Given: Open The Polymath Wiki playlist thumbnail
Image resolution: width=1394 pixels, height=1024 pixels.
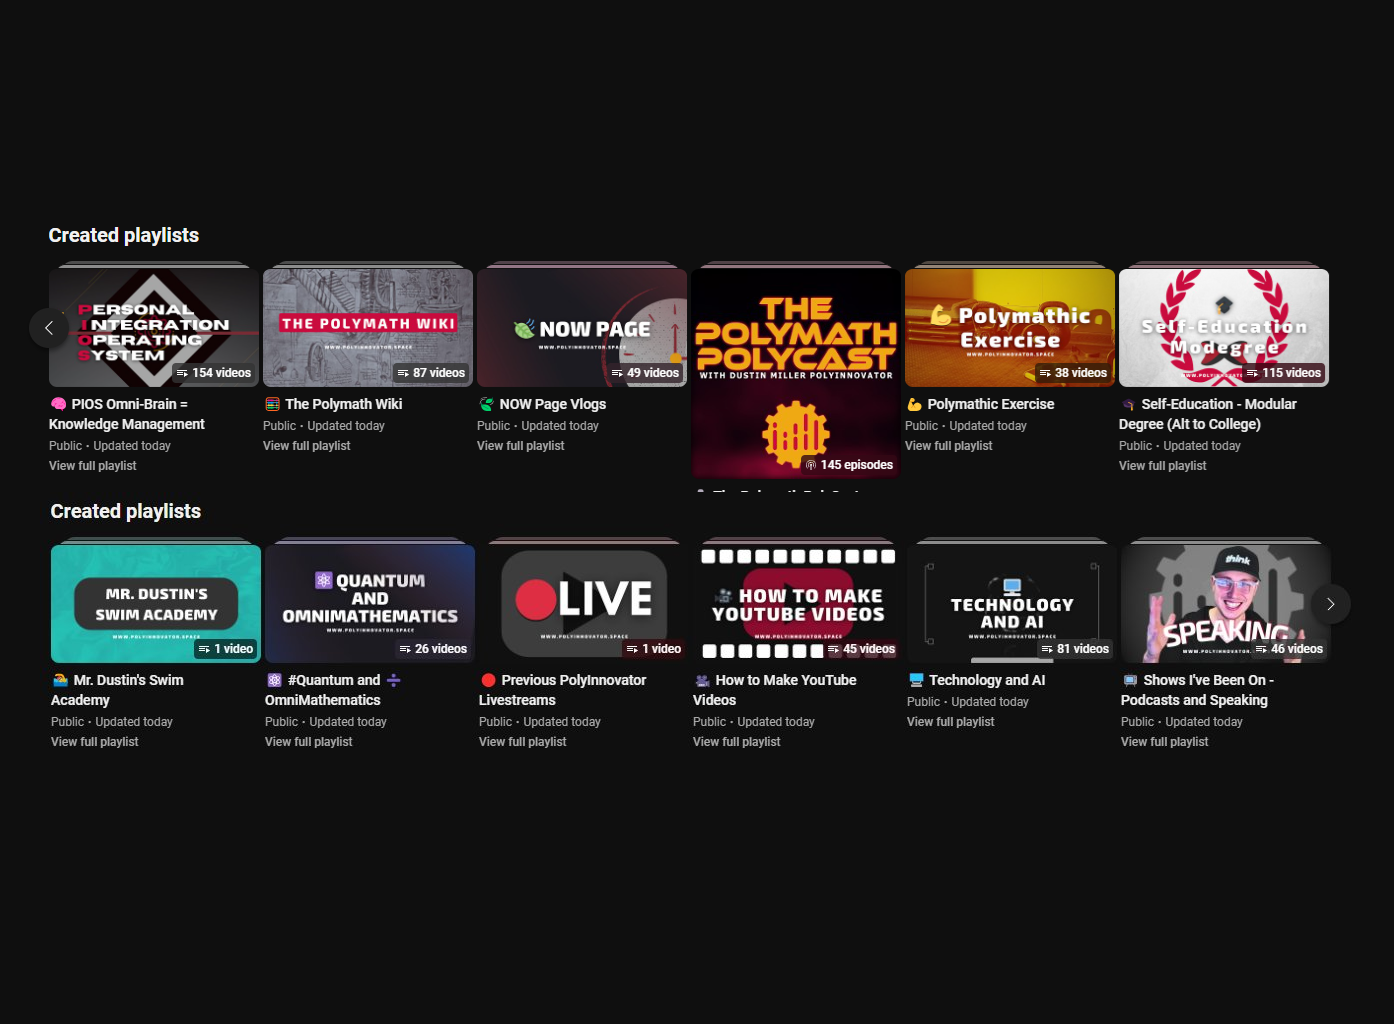Looking at the screenshot, I should tap(368, 328).
